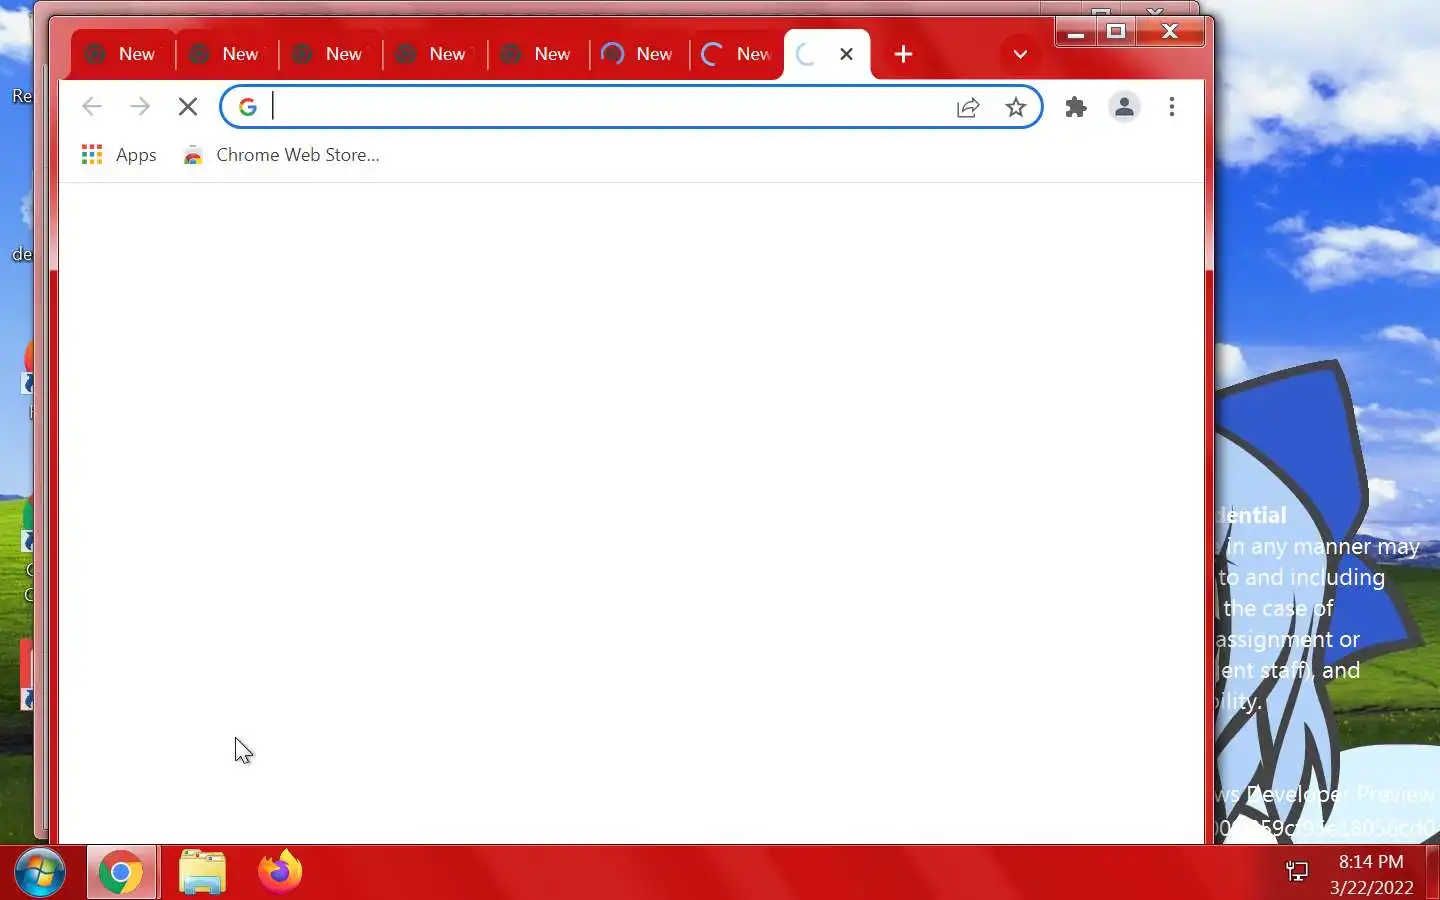Click the Google icon in address bar
Viewport: 1440px width, 900px height.
point(248,107)
